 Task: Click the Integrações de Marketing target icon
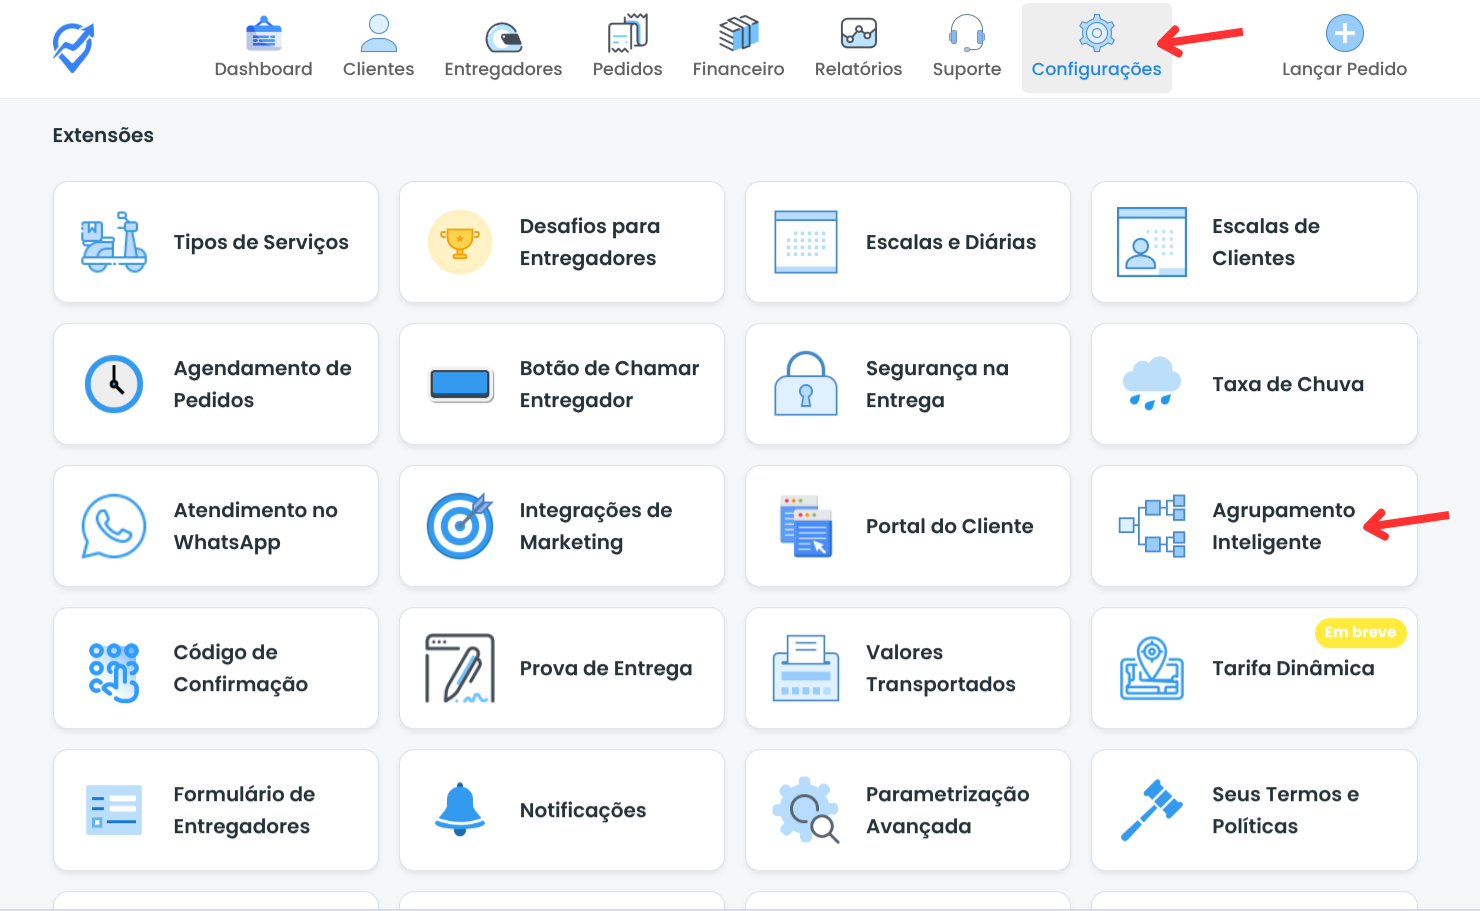tap(460, 526)
